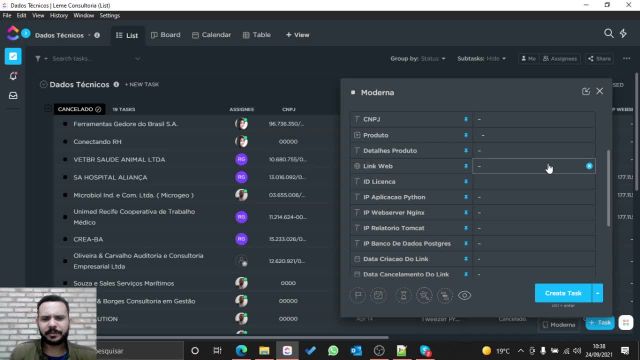This screenshot has width=640, height=360.
Task: Close the Moderna task creation panel
Action: coord(600,91)
